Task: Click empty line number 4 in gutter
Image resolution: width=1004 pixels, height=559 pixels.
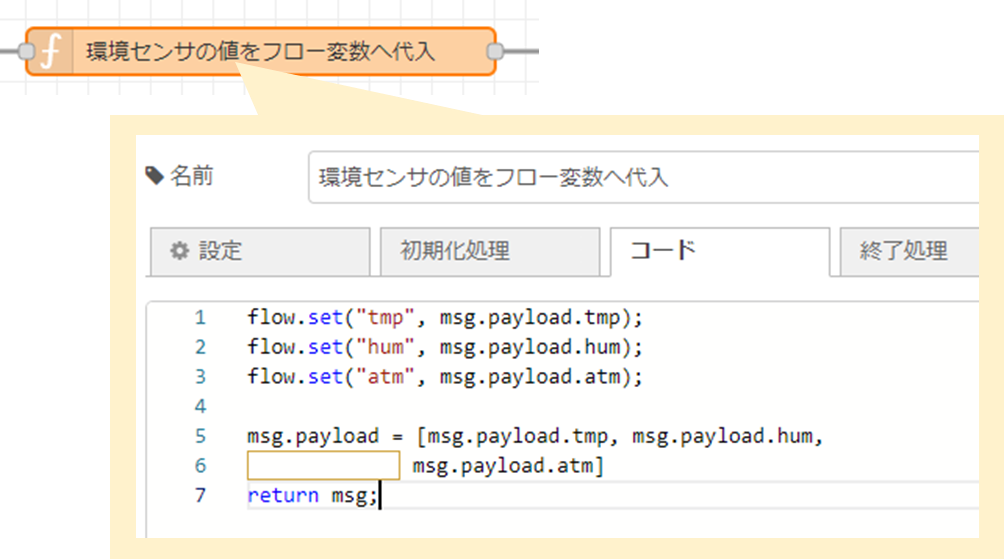Action: coord(200,407)
